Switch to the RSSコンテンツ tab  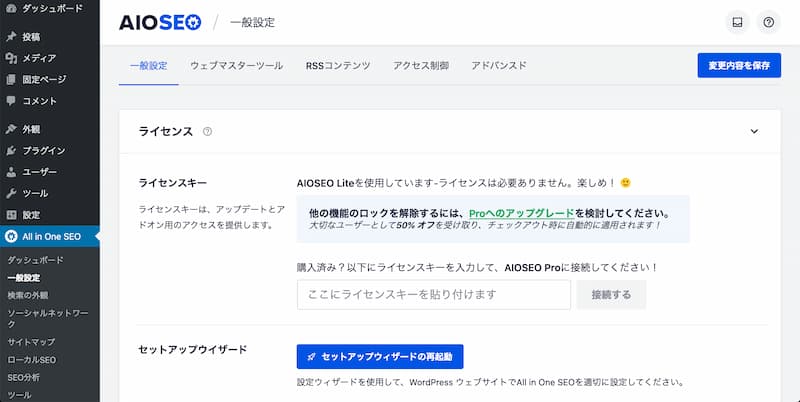pos(338,65)
